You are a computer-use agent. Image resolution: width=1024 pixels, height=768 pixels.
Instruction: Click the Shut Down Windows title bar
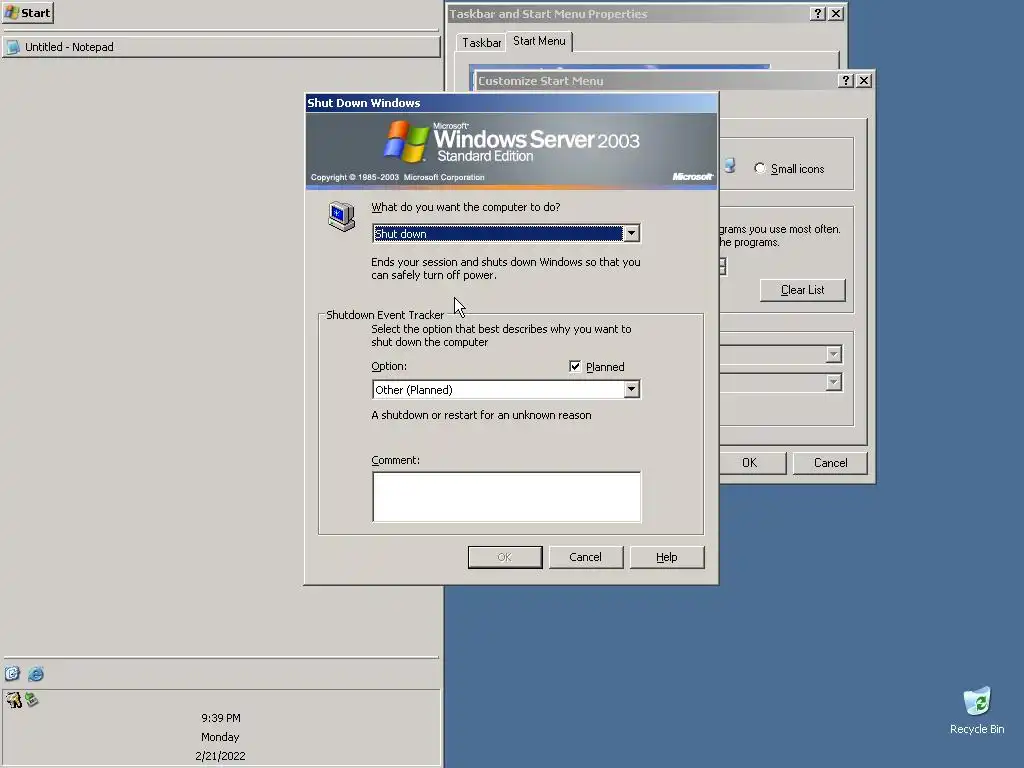(511, 103)
